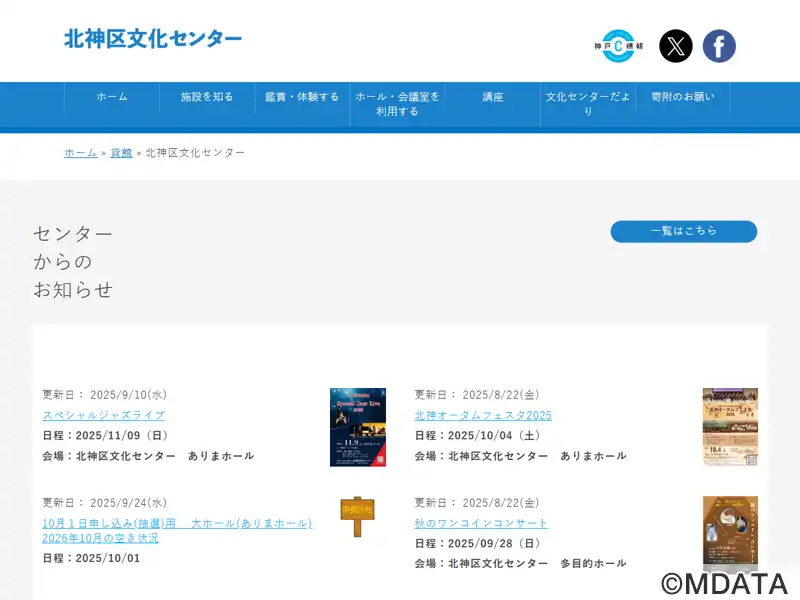The width and height of the screenshot is (800, 600).
Task: Select 鑑賞・体験する in navigation bar
Action: [302, 97]
